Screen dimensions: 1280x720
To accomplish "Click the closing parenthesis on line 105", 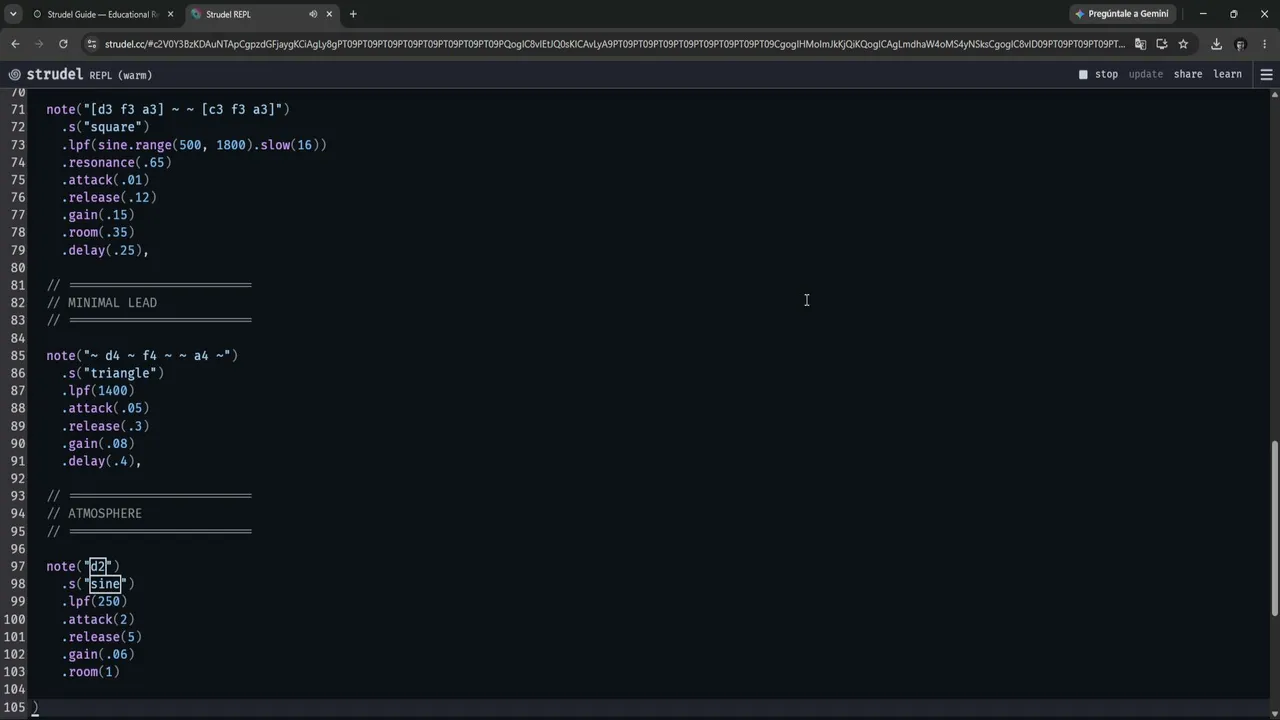I will pyautogui.click(x=35, y=707).
